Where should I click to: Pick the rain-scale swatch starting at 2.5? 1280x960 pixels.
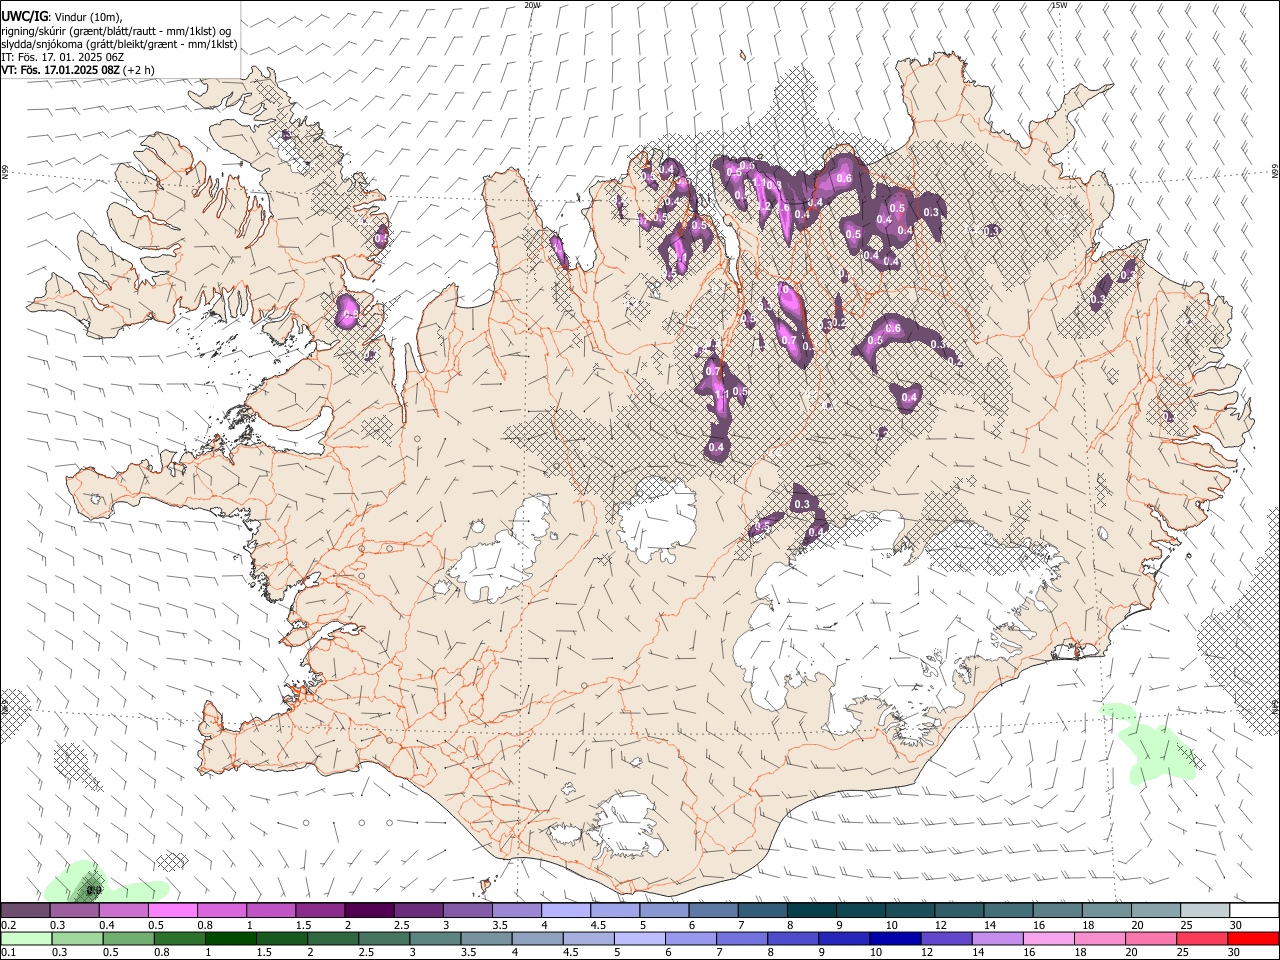click(x=385, y=939)
